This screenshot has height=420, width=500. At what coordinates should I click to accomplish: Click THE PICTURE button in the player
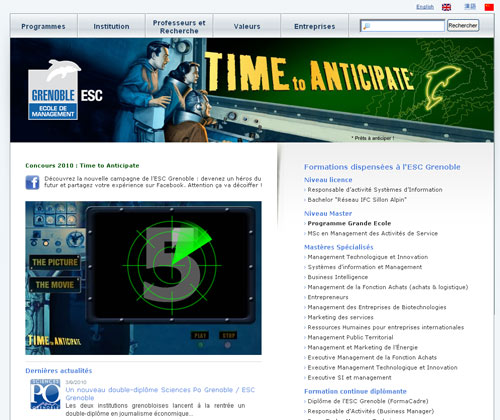point(55,262)
